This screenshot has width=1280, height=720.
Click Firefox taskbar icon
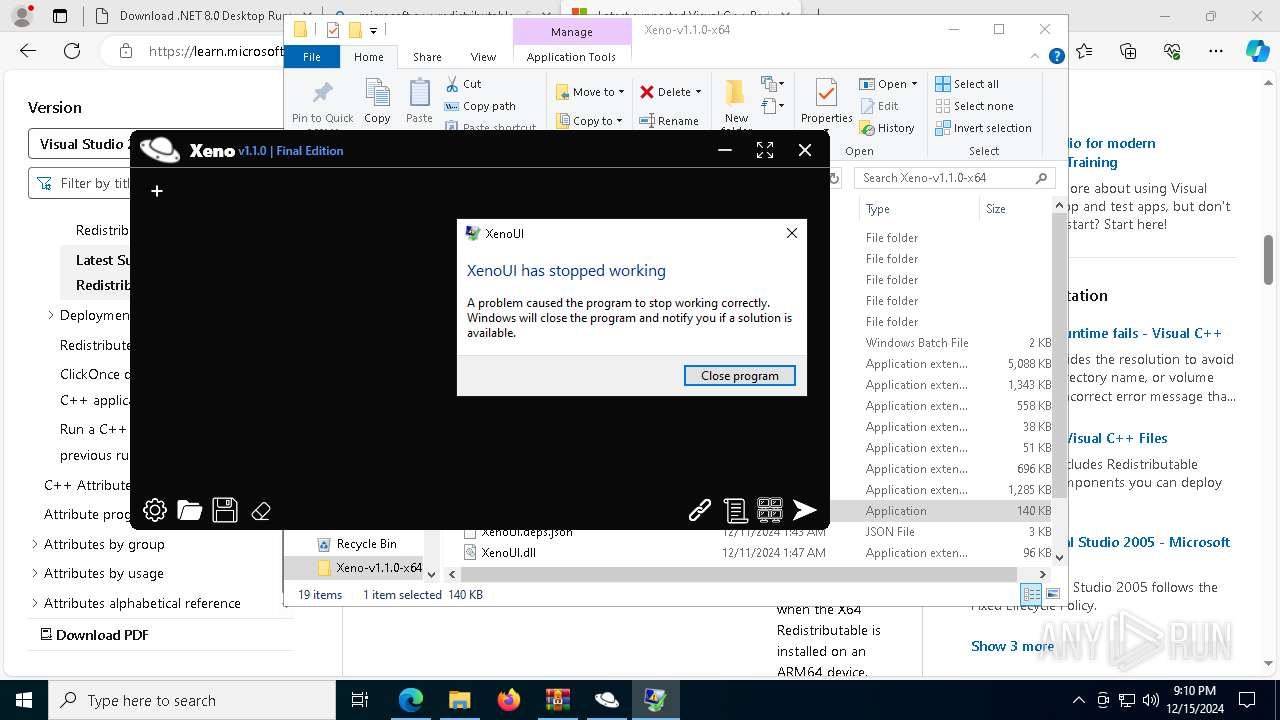pyautogui.click(x=509, y=700)
